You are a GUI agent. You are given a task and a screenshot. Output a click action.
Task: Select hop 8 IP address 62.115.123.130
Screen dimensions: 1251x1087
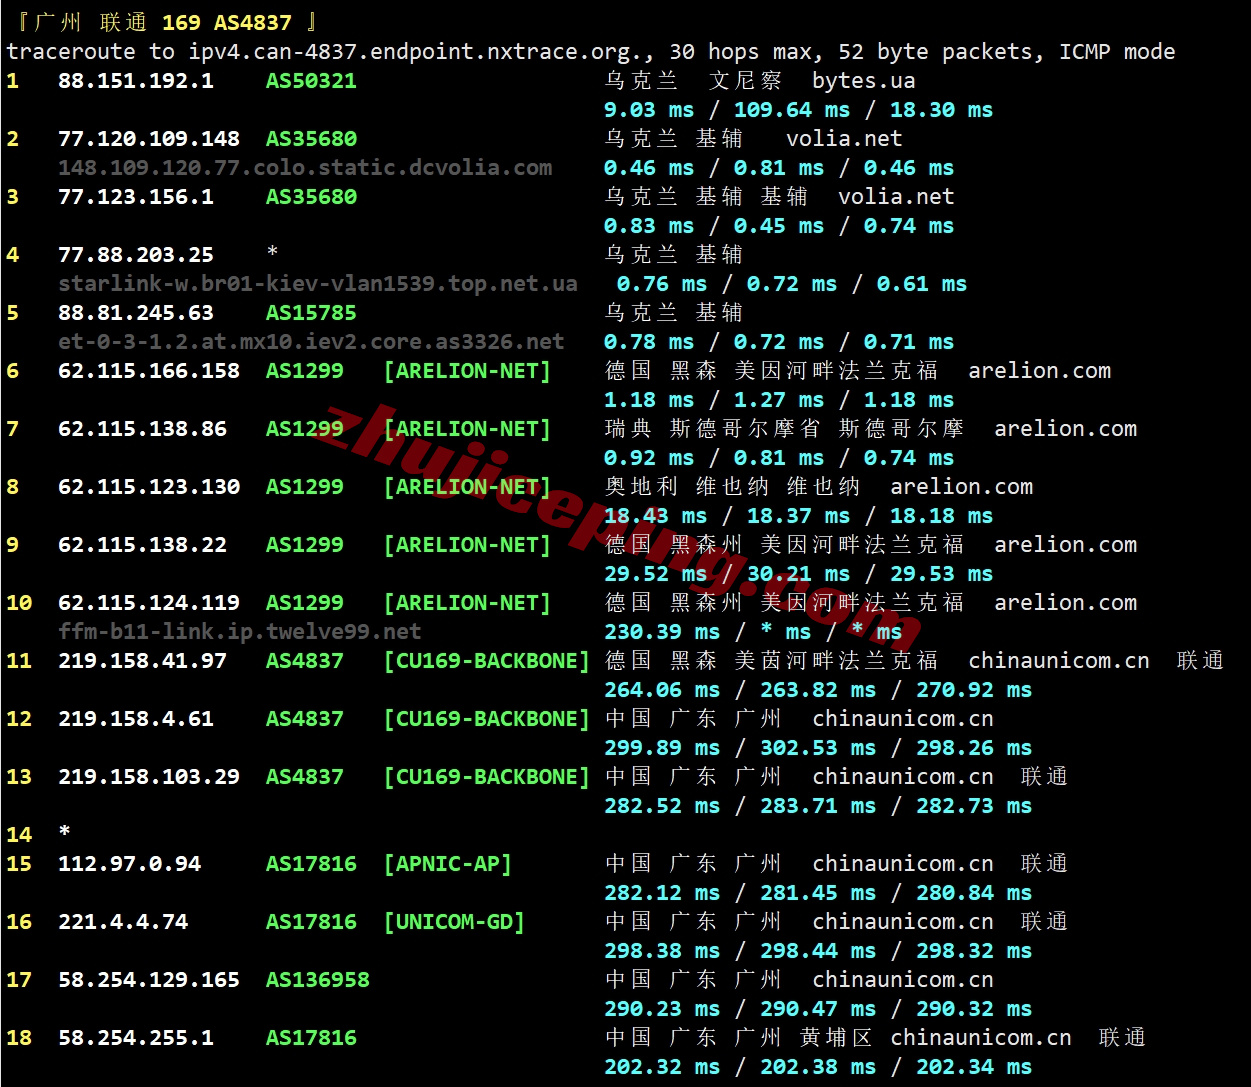149,487
